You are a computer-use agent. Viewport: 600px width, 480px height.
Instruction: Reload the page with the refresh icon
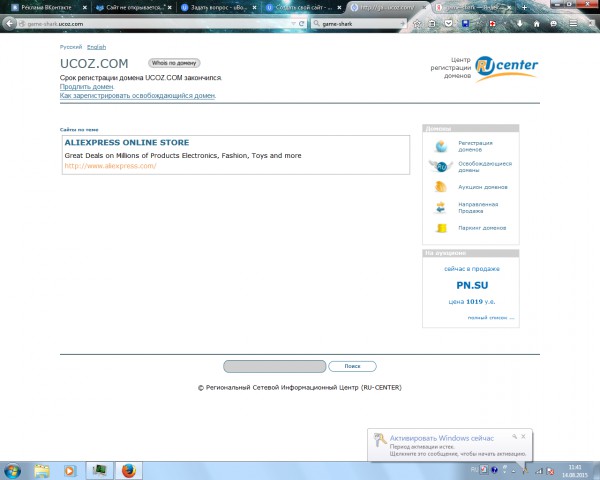302,24
